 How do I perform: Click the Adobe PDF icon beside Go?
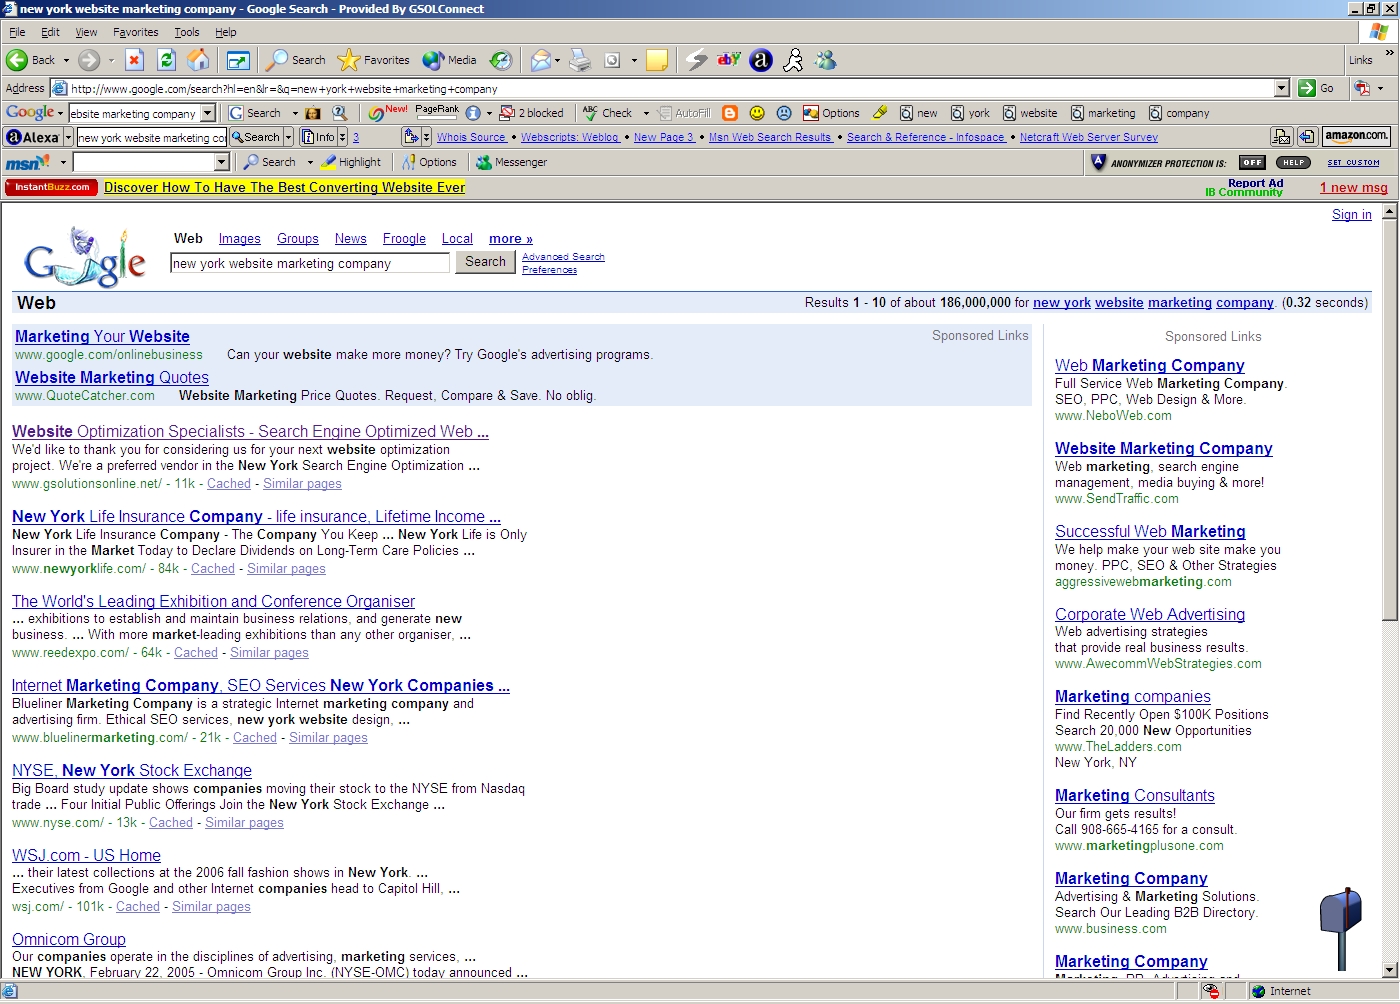pyautogui.click(x=1362, y=88)
